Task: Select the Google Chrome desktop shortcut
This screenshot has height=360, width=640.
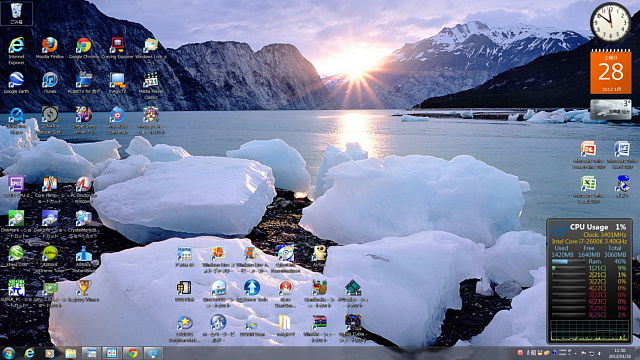Action: click(84, 48)
